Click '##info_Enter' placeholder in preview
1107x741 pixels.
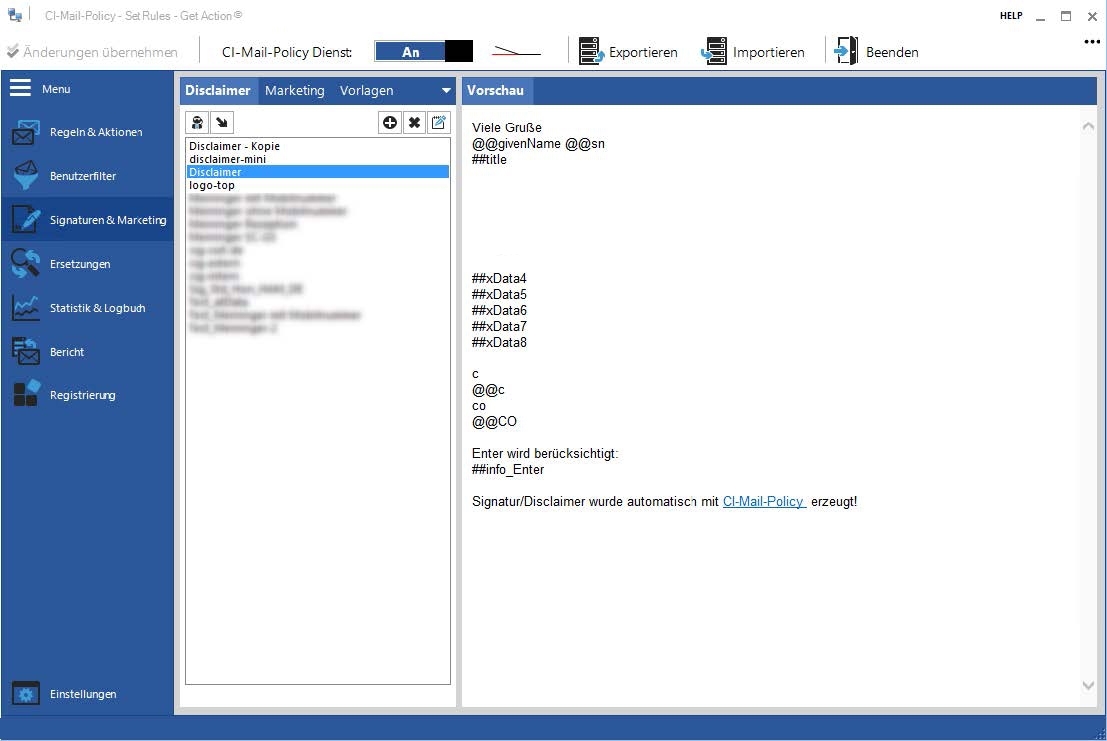(x=508, y=469)
